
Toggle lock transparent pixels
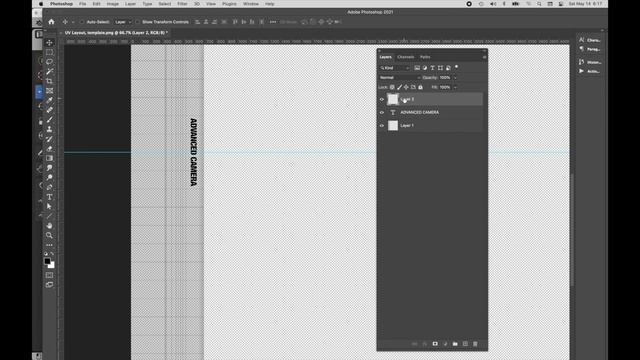392,87
